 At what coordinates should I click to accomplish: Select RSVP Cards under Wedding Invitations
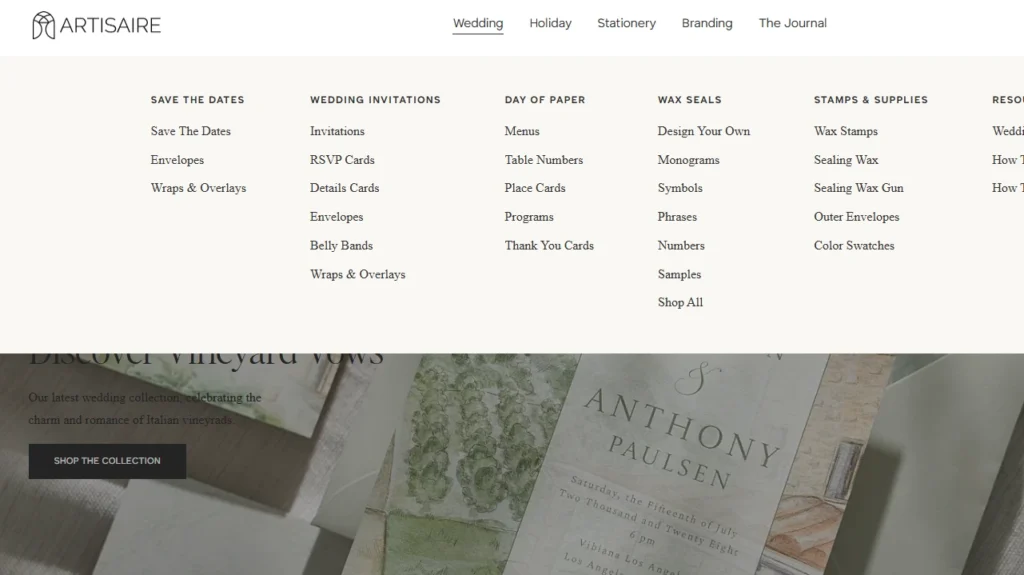tap(342, 160)
